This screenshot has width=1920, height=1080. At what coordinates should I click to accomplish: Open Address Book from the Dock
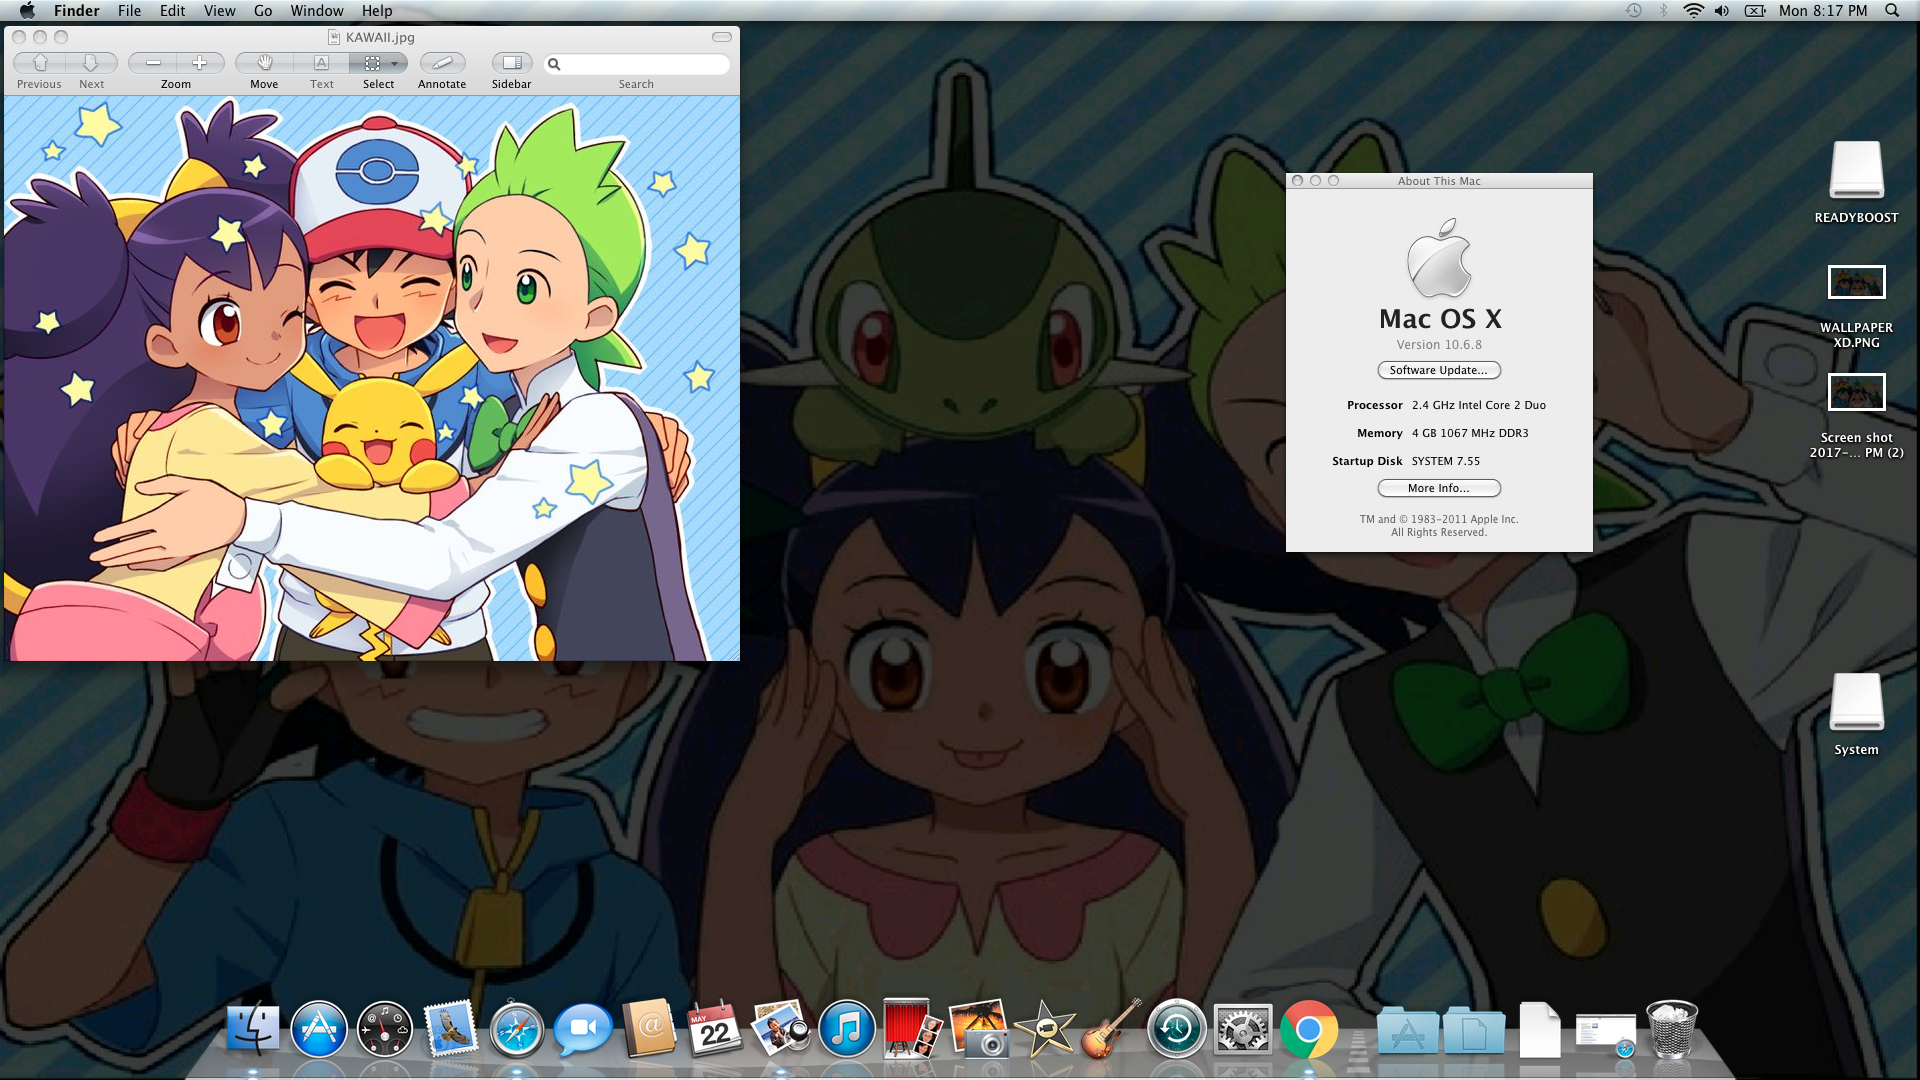(x=650, y=1028)
